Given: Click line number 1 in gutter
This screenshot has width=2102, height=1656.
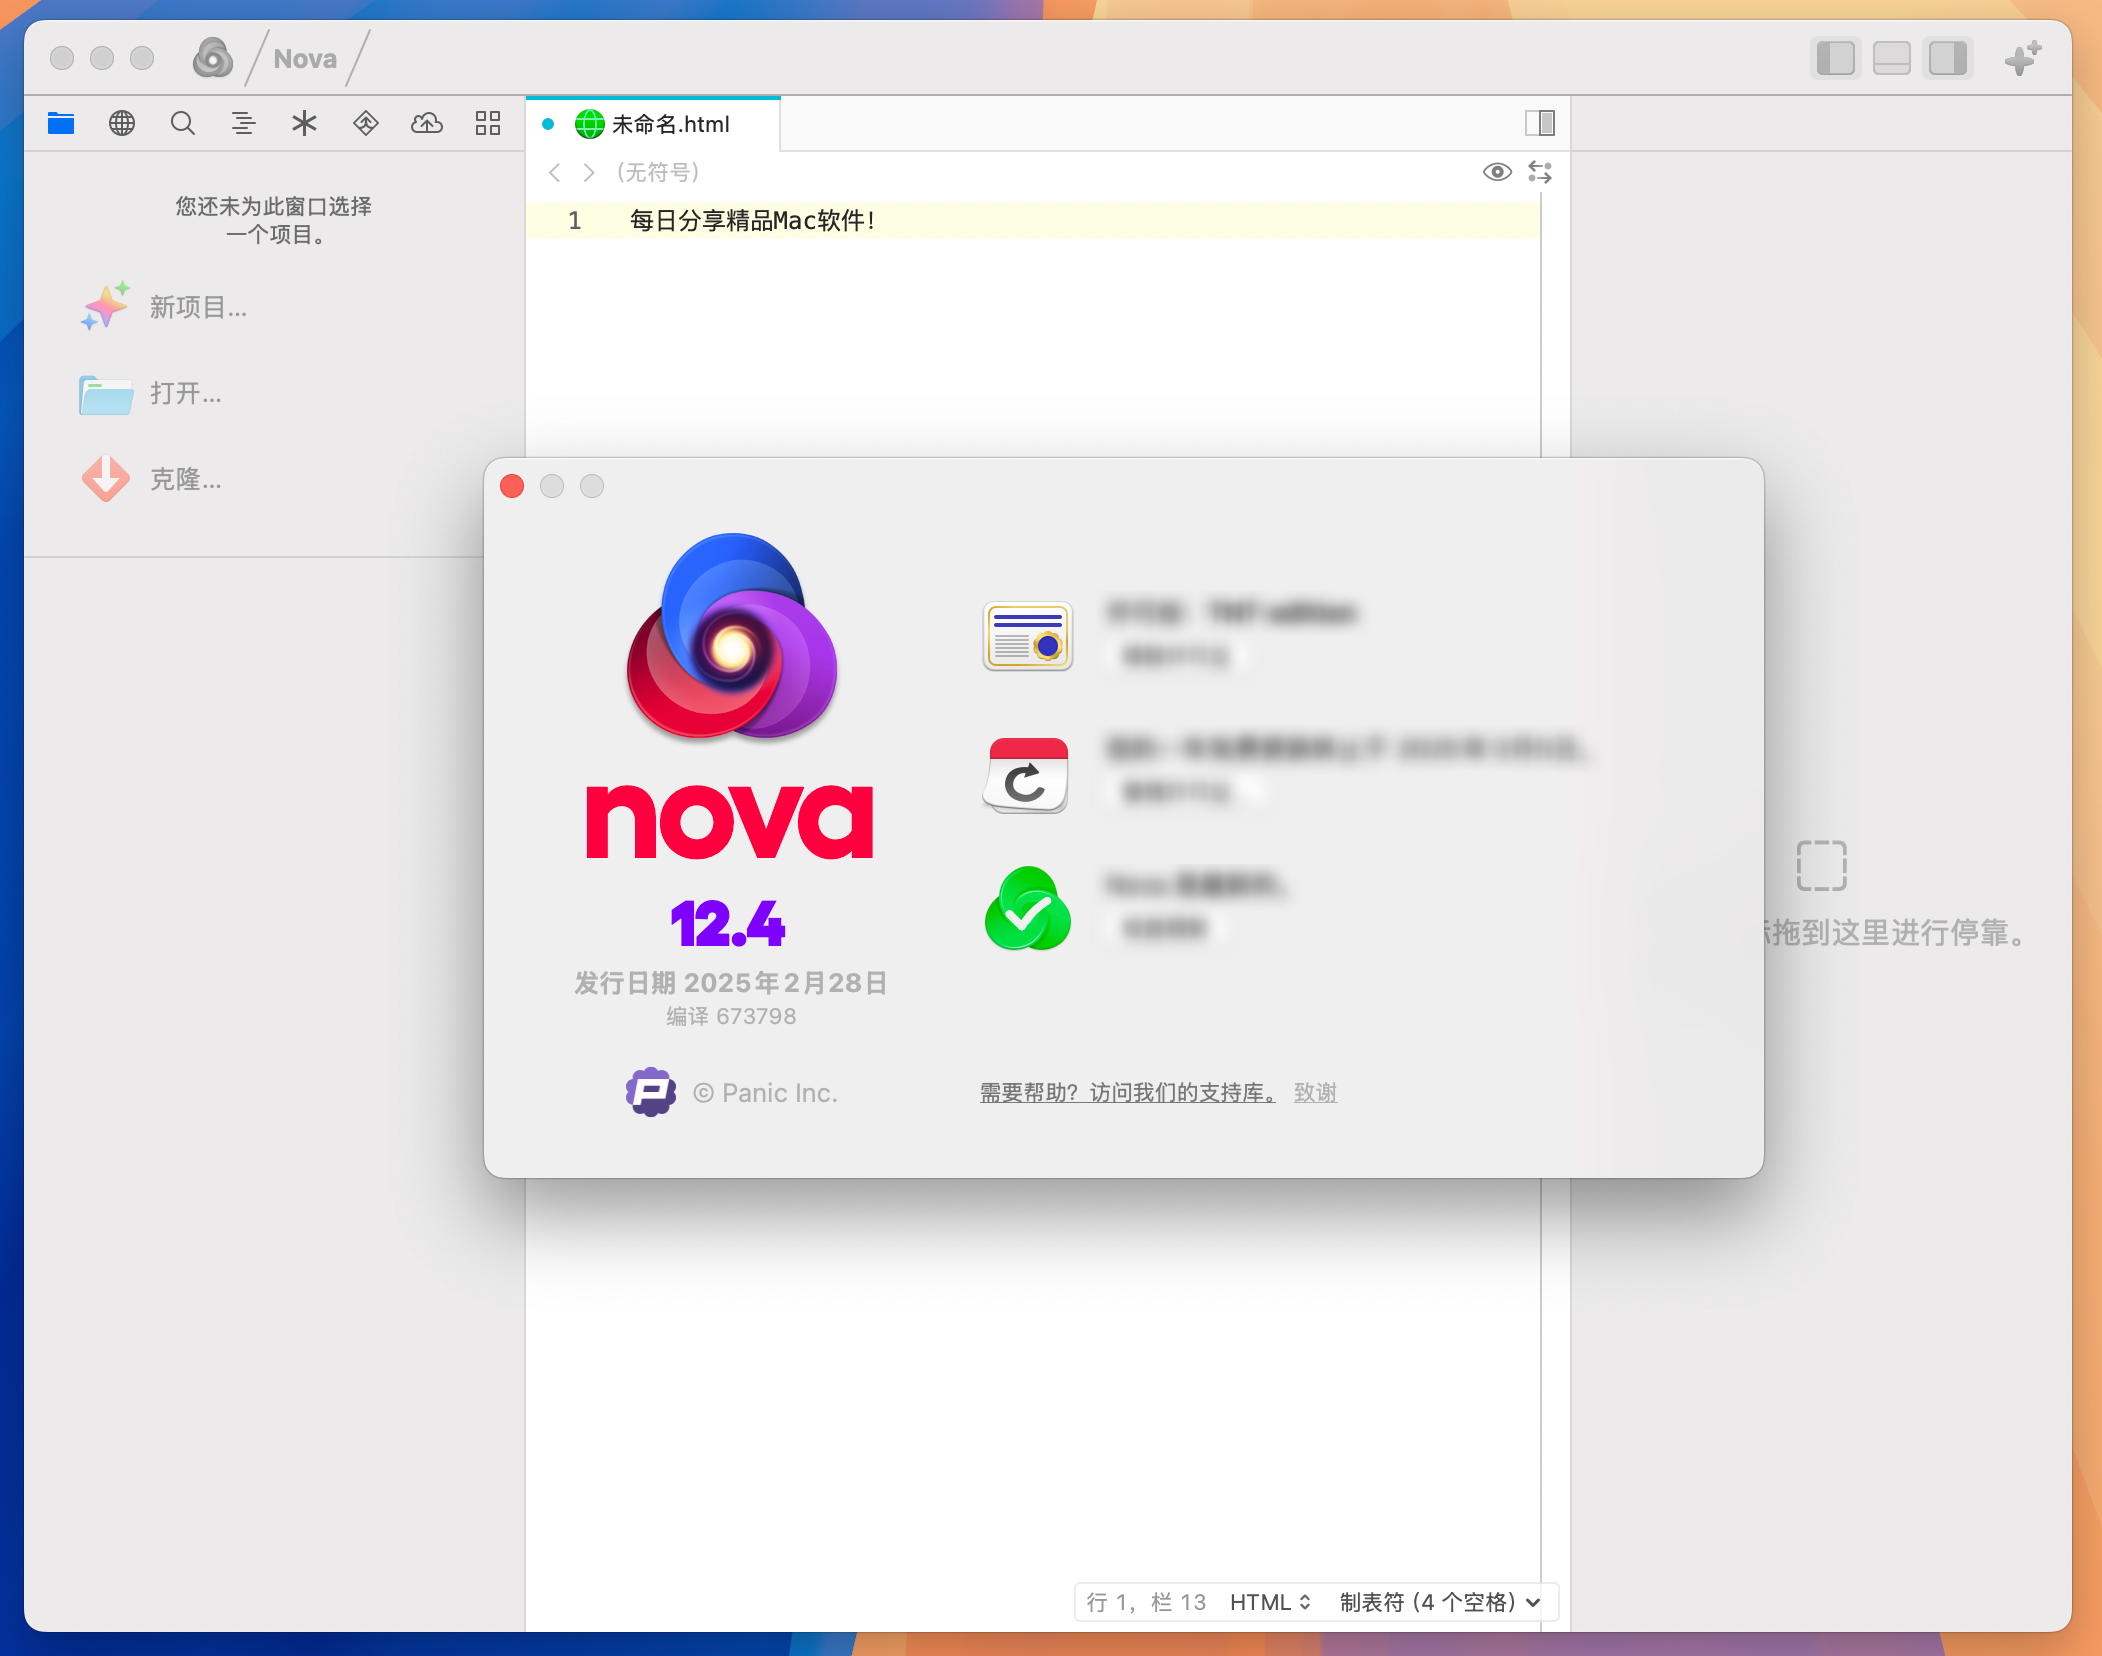Looking at the screenshot, I should coord(575,220).
